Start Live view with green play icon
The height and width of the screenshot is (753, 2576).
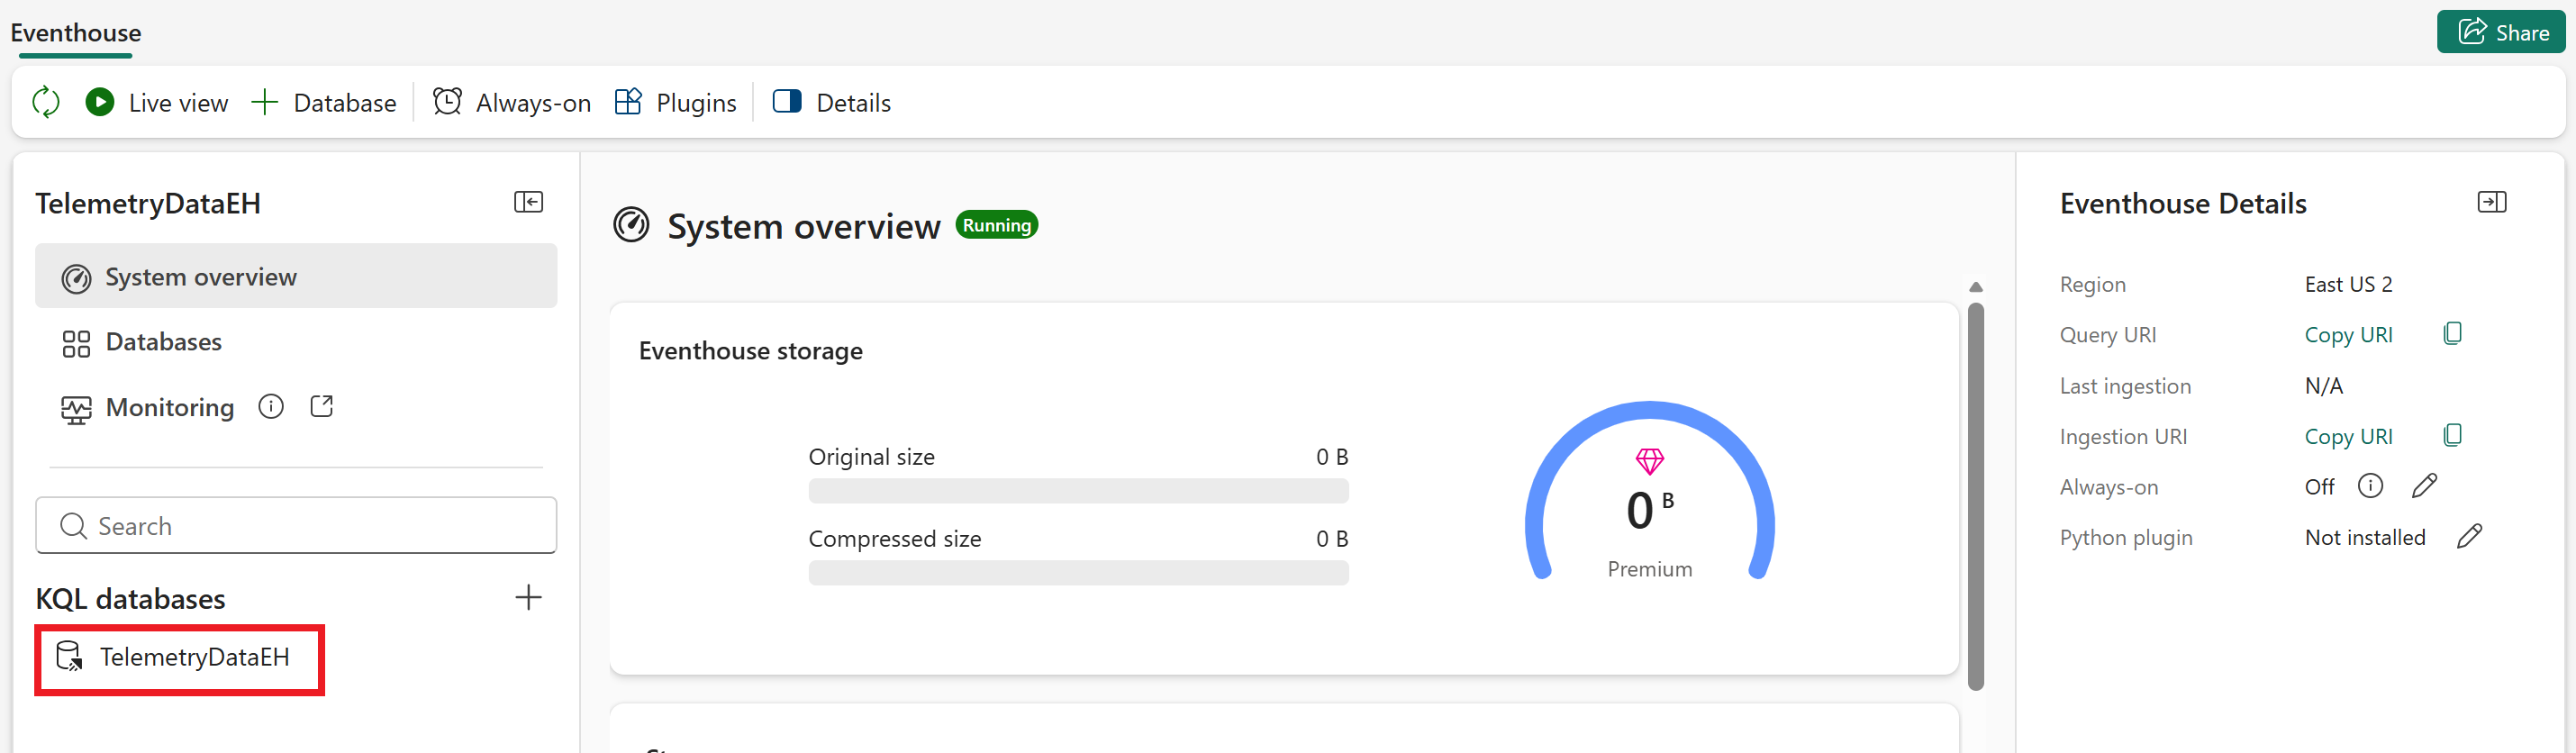coord(157,102)
